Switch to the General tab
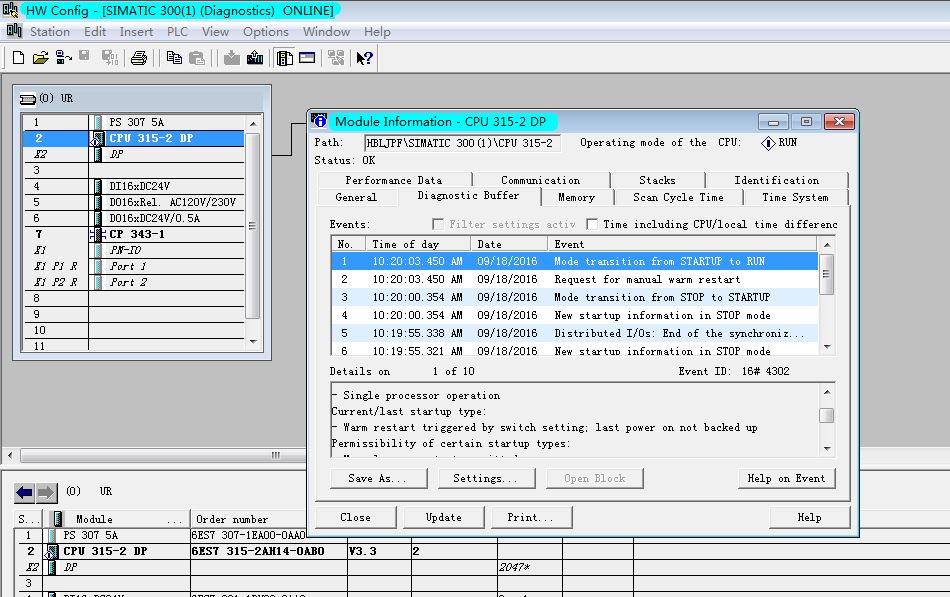The image size is (950, 597). pos(356,197)
